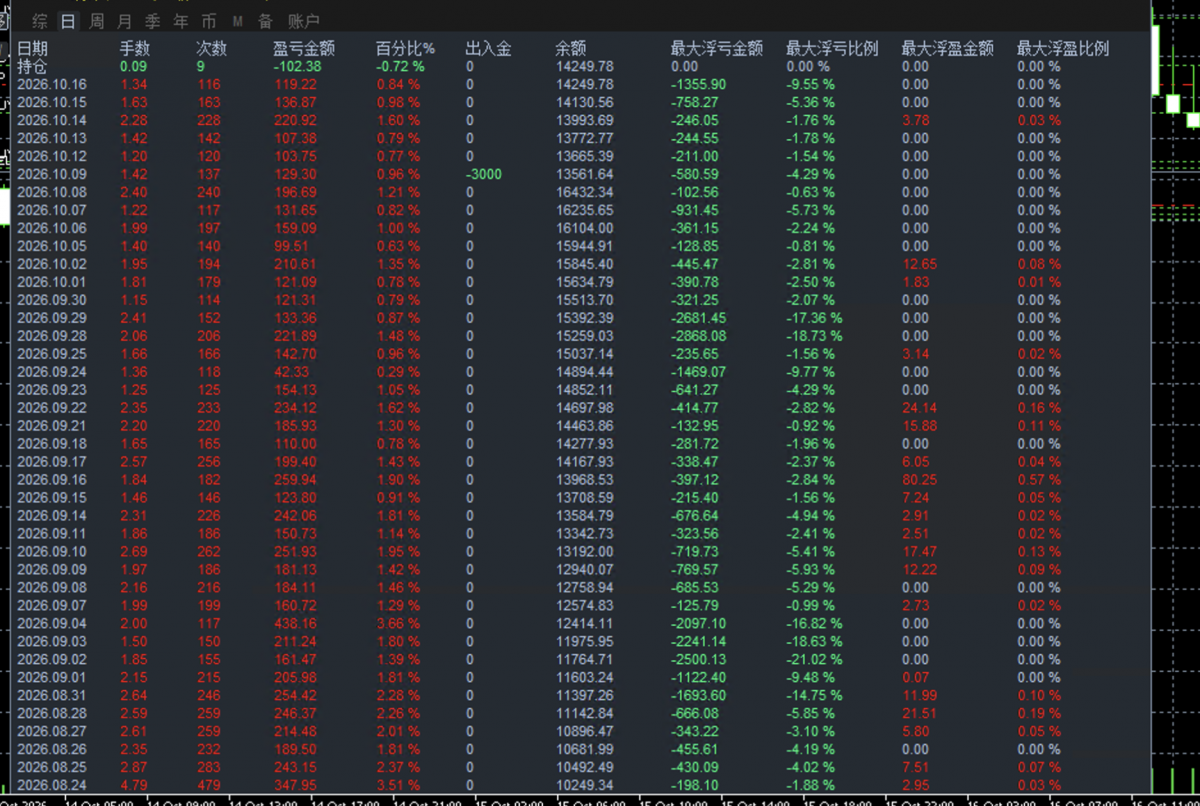Click the floating profit ratio 0.57 %
1200x806 pixels.
1039,480
